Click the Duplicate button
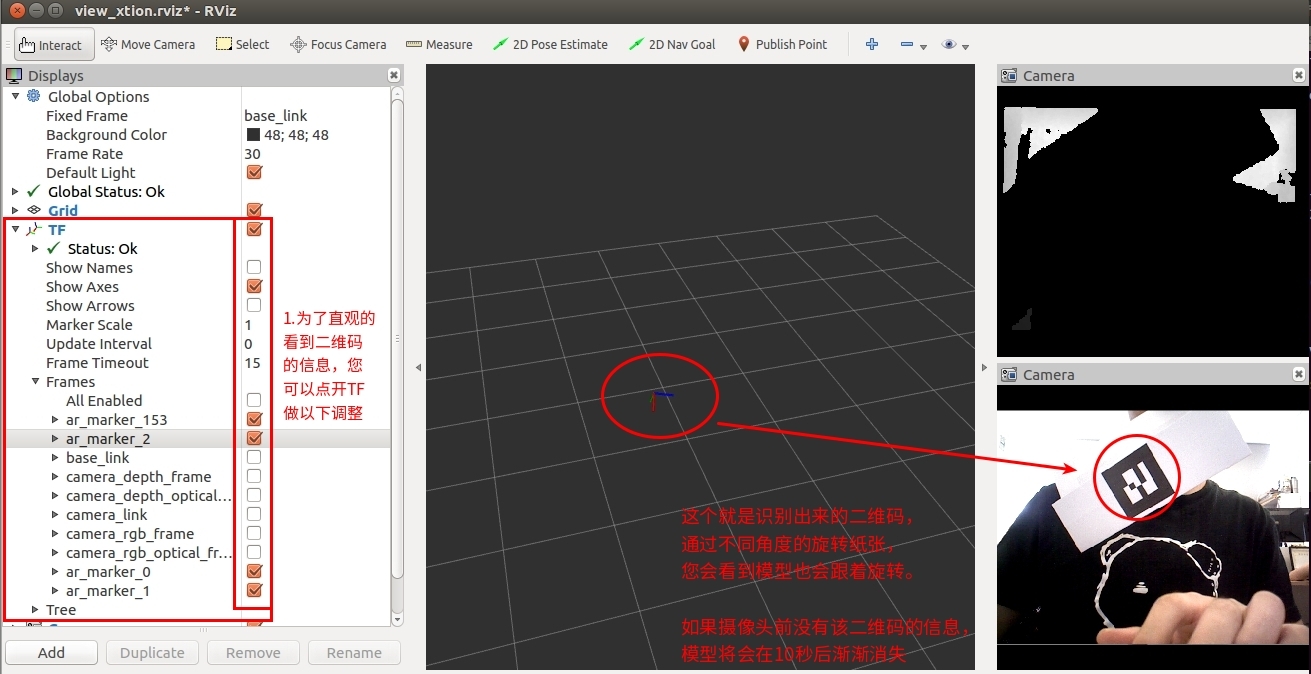The image size is (1311, 674). 152,652
